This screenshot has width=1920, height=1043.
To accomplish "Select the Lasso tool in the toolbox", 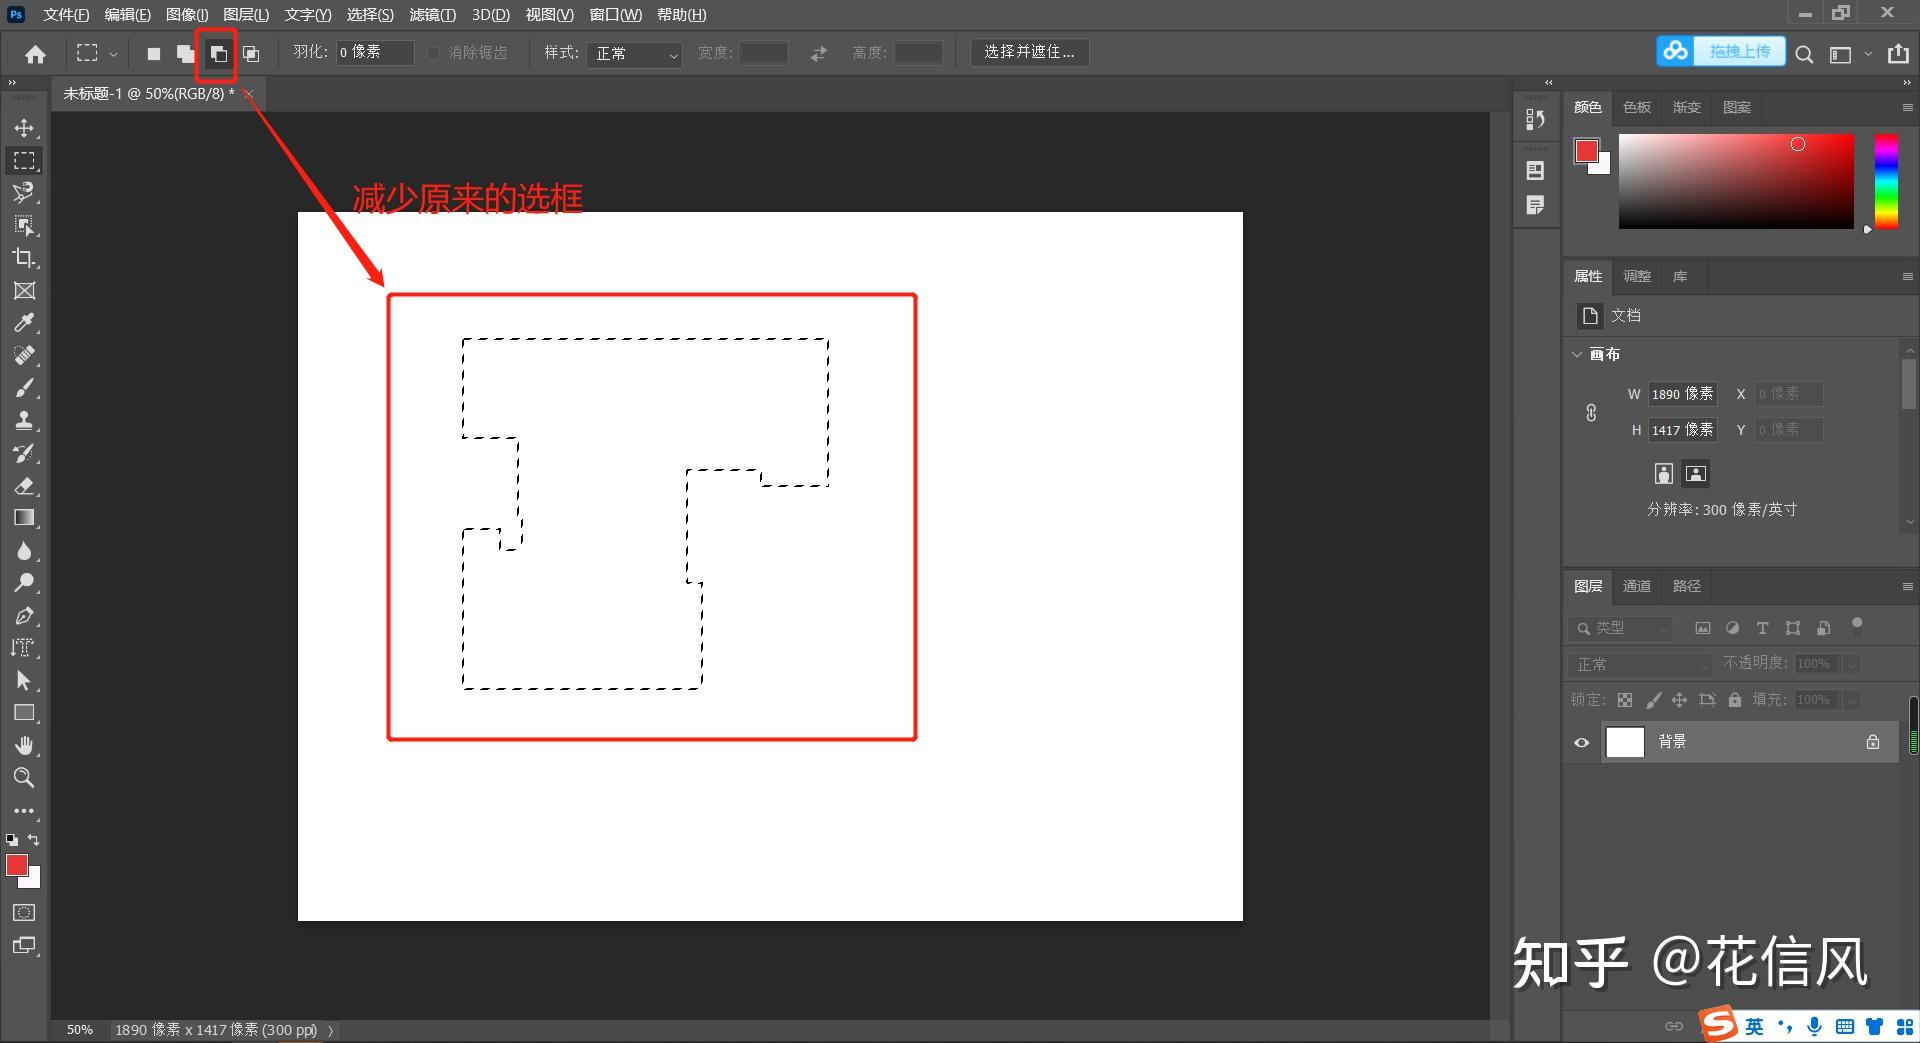I will (24, 192).
